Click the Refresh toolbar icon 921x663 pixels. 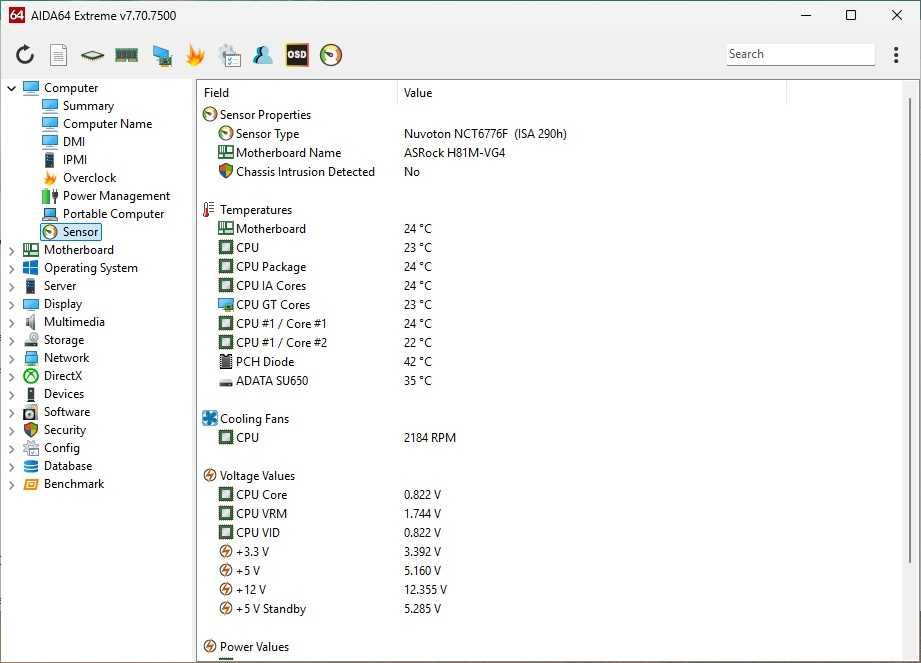[x=25, y=55]
